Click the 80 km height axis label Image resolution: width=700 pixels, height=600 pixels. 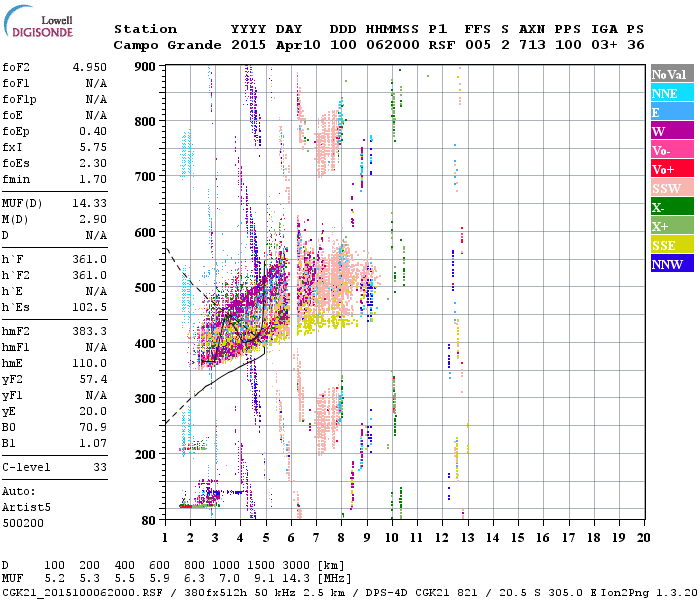149,520
